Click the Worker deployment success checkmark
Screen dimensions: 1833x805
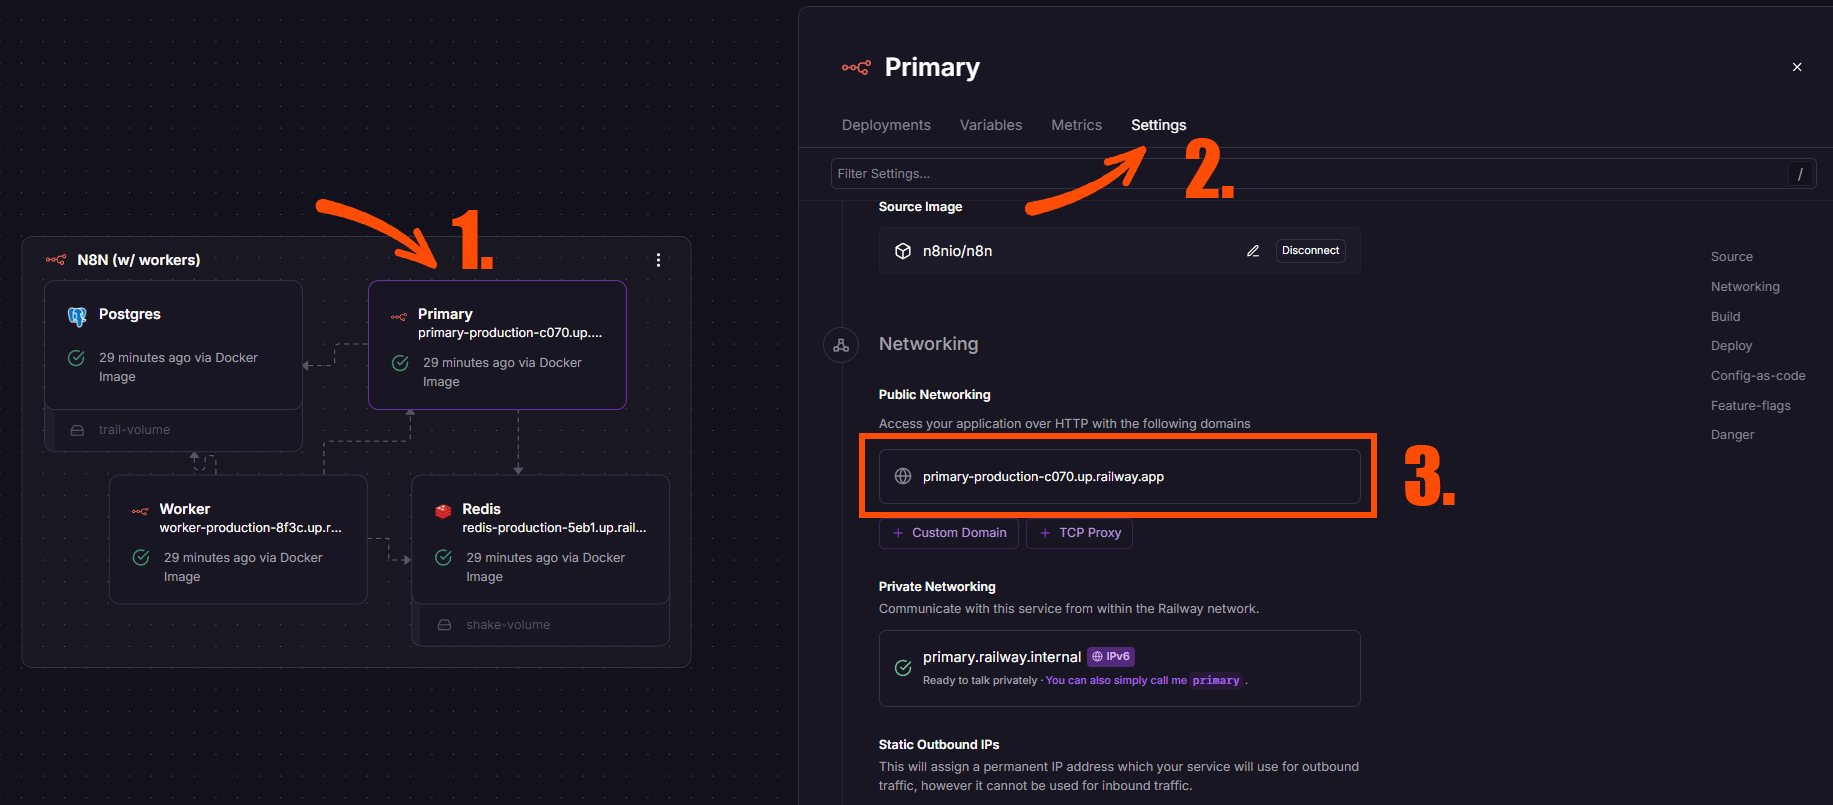click(141, 558)
